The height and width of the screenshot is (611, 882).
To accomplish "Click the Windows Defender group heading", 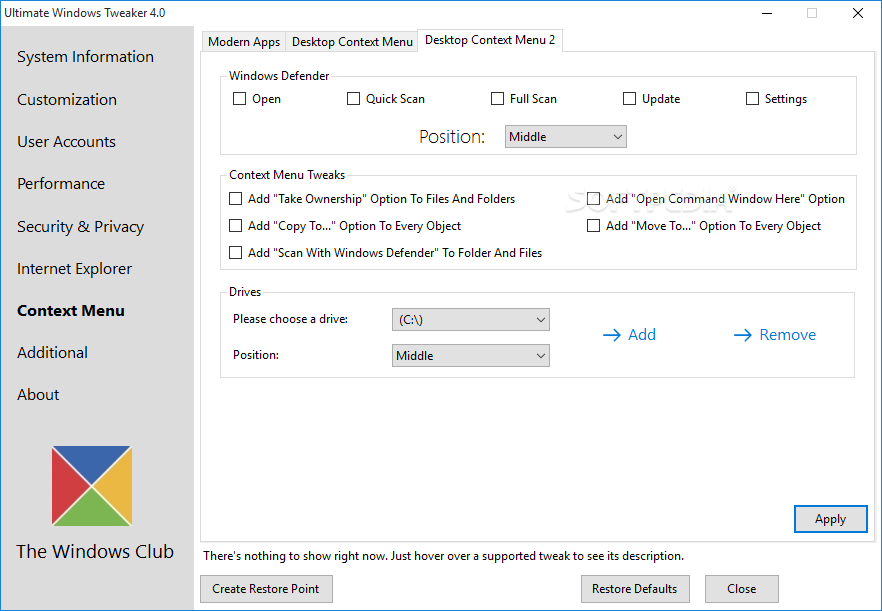I will (279, 76).
